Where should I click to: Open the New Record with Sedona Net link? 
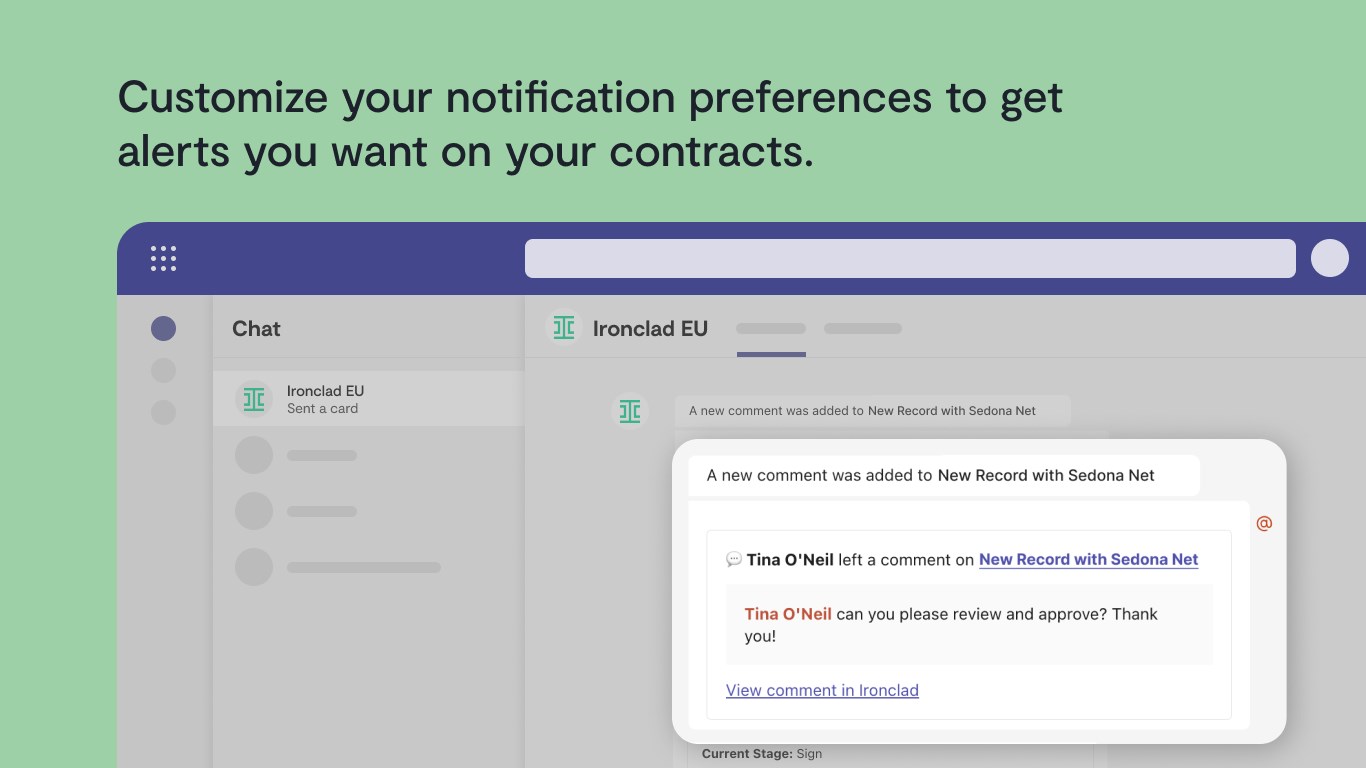coord(1088,560)
